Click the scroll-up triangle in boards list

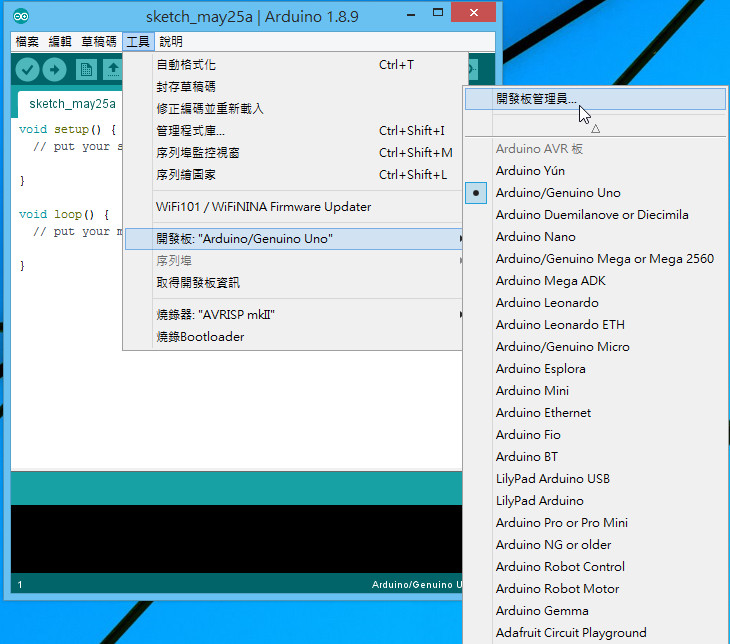[x=595, y=129]
